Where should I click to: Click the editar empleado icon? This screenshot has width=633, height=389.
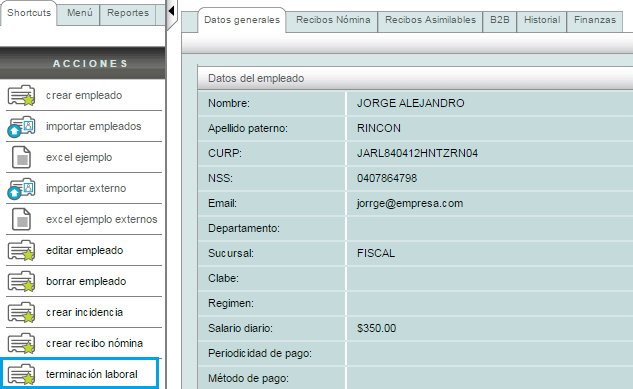21,250
